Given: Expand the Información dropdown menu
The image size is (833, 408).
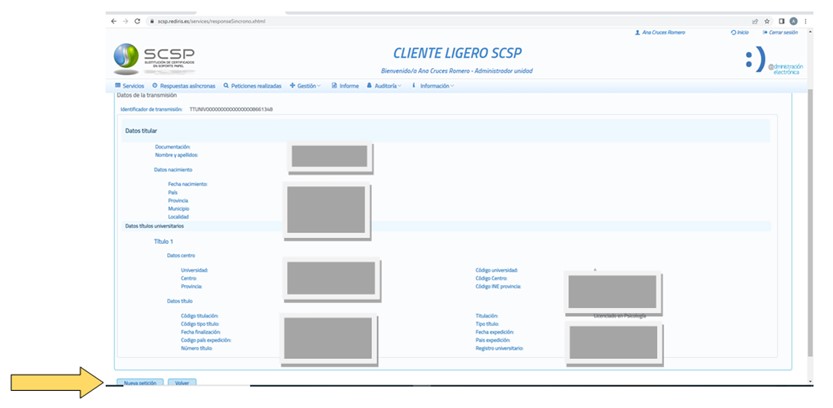Looking at the screenshot, I should point(433,86).
